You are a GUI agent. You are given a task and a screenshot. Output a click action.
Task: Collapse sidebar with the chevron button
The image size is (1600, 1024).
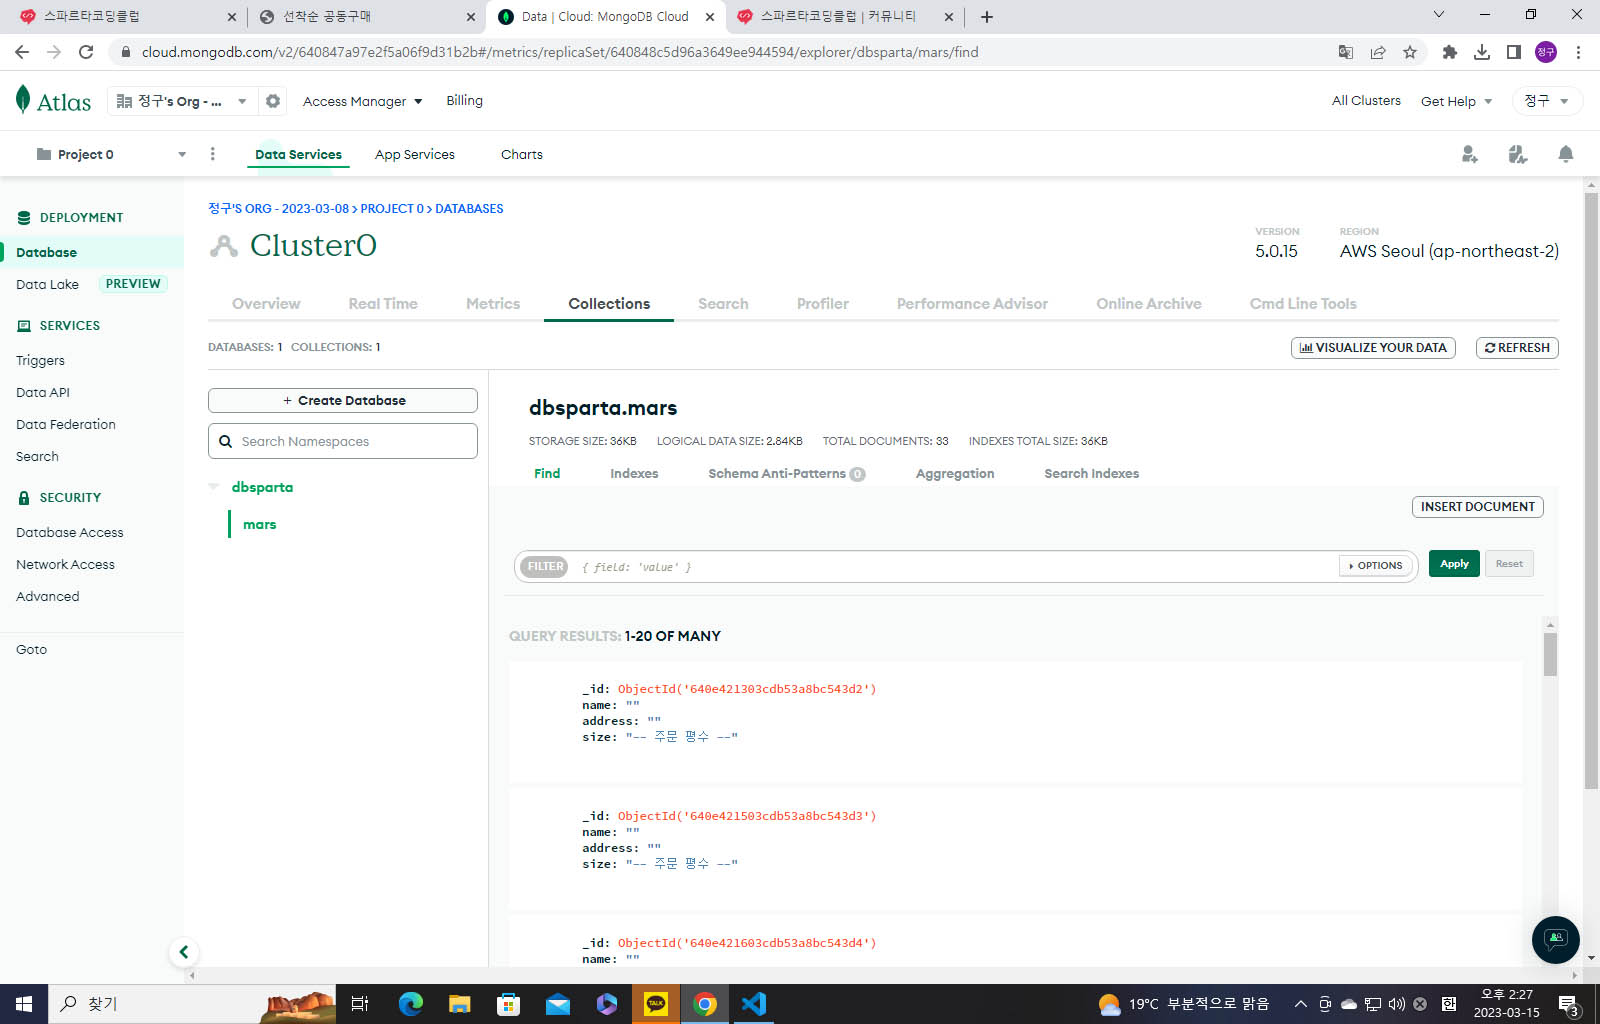pyautogui.click(x=183, y=952)
